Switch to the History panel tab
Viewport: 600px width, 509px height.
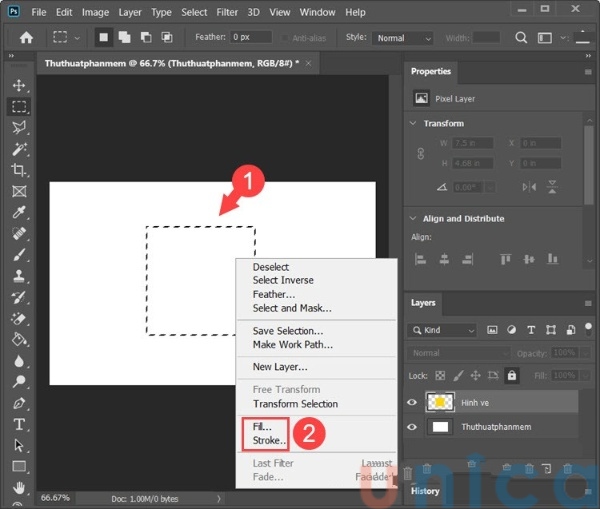(425, 491)
